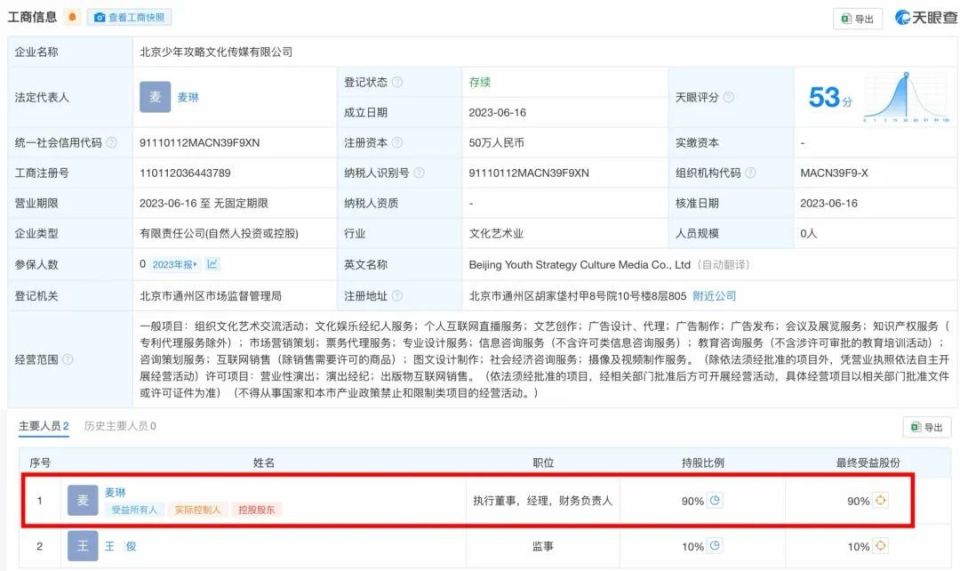This screenshot has height=571, width=960.
Task: Click help icon next to 注册地址
Action: (x=397, y=296)
